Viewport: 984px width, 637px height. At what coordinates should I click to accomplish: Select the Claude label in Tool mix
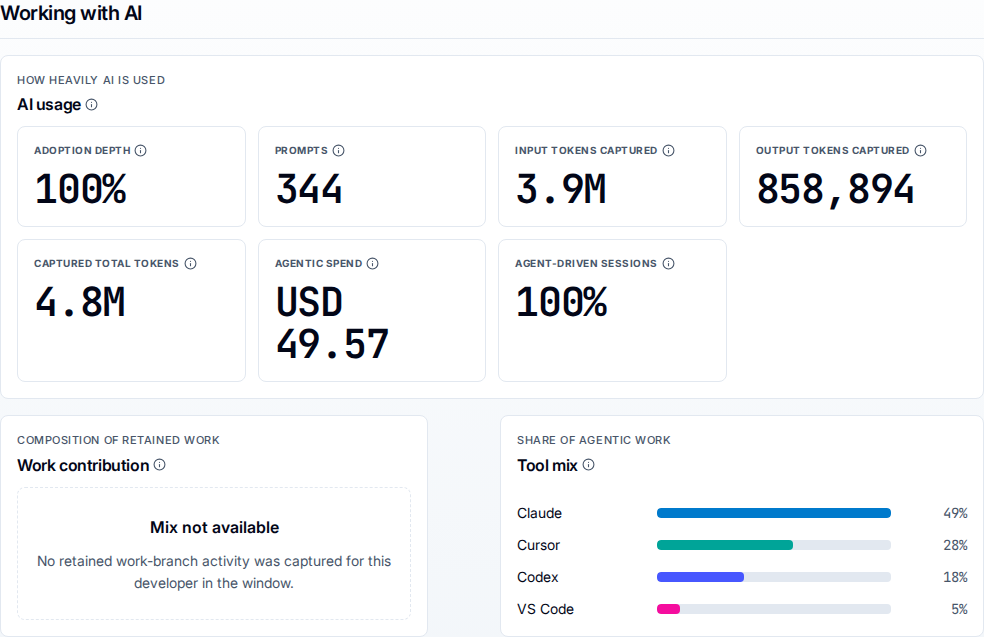pyautogui.click(x=539, y=513)
